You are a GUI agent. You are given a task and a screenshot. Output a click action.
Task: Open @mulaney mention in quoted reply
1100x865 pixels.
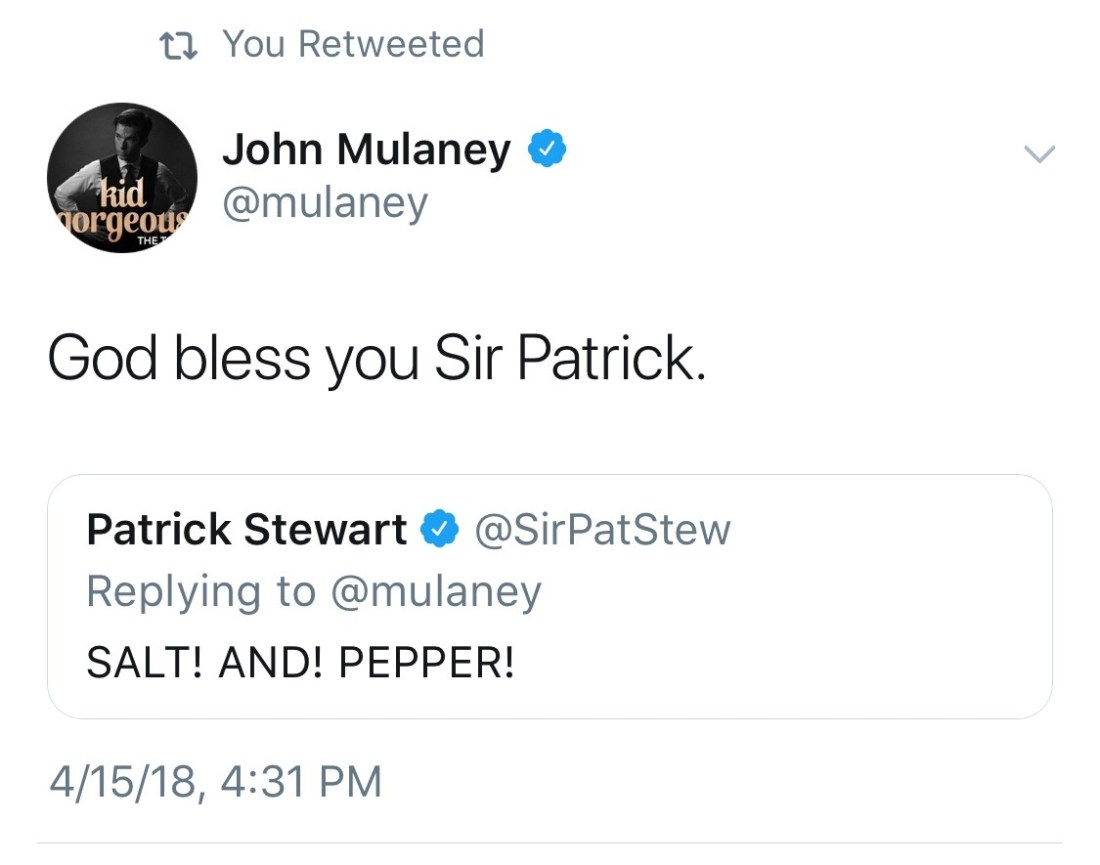(435, 591)
